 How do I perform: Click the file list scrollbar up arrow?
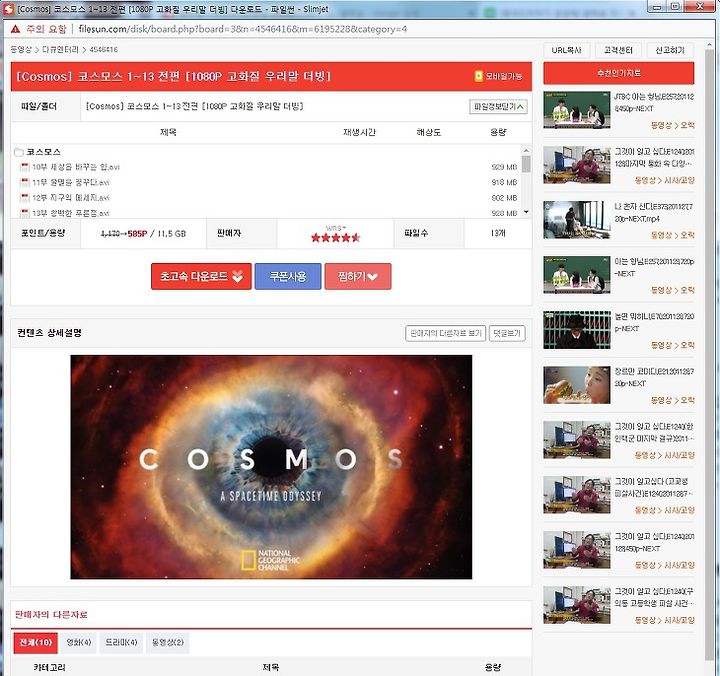click(x=526, y=151)
